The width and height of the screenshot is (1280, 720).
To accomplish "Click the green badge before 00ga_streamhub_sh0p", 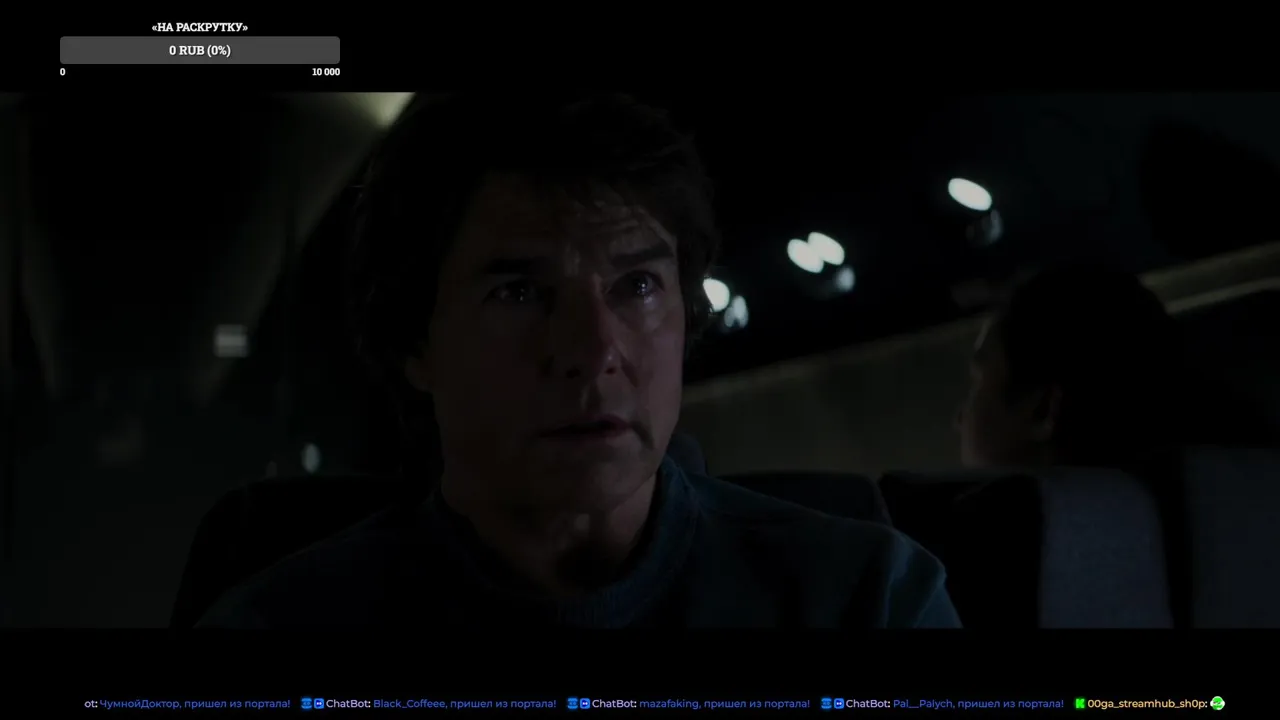I will pyautogui.click(x=1080, y=704).
